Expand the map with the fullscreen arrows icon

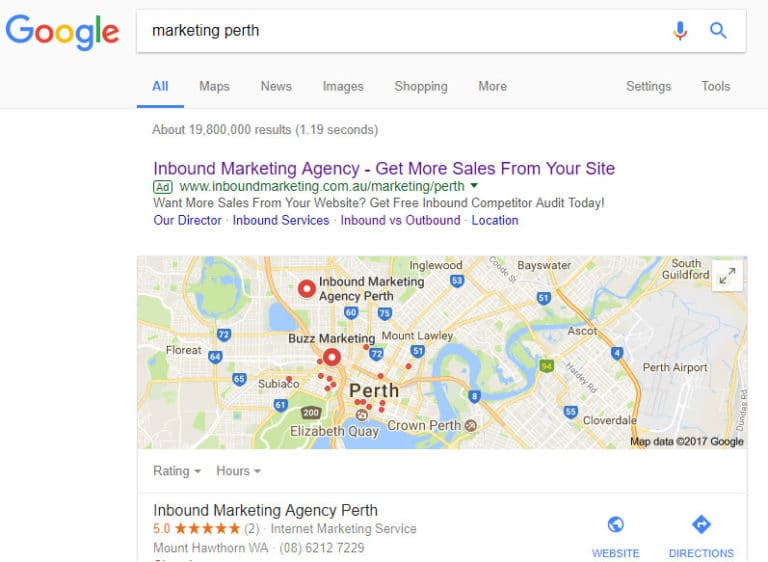point(727,276)
